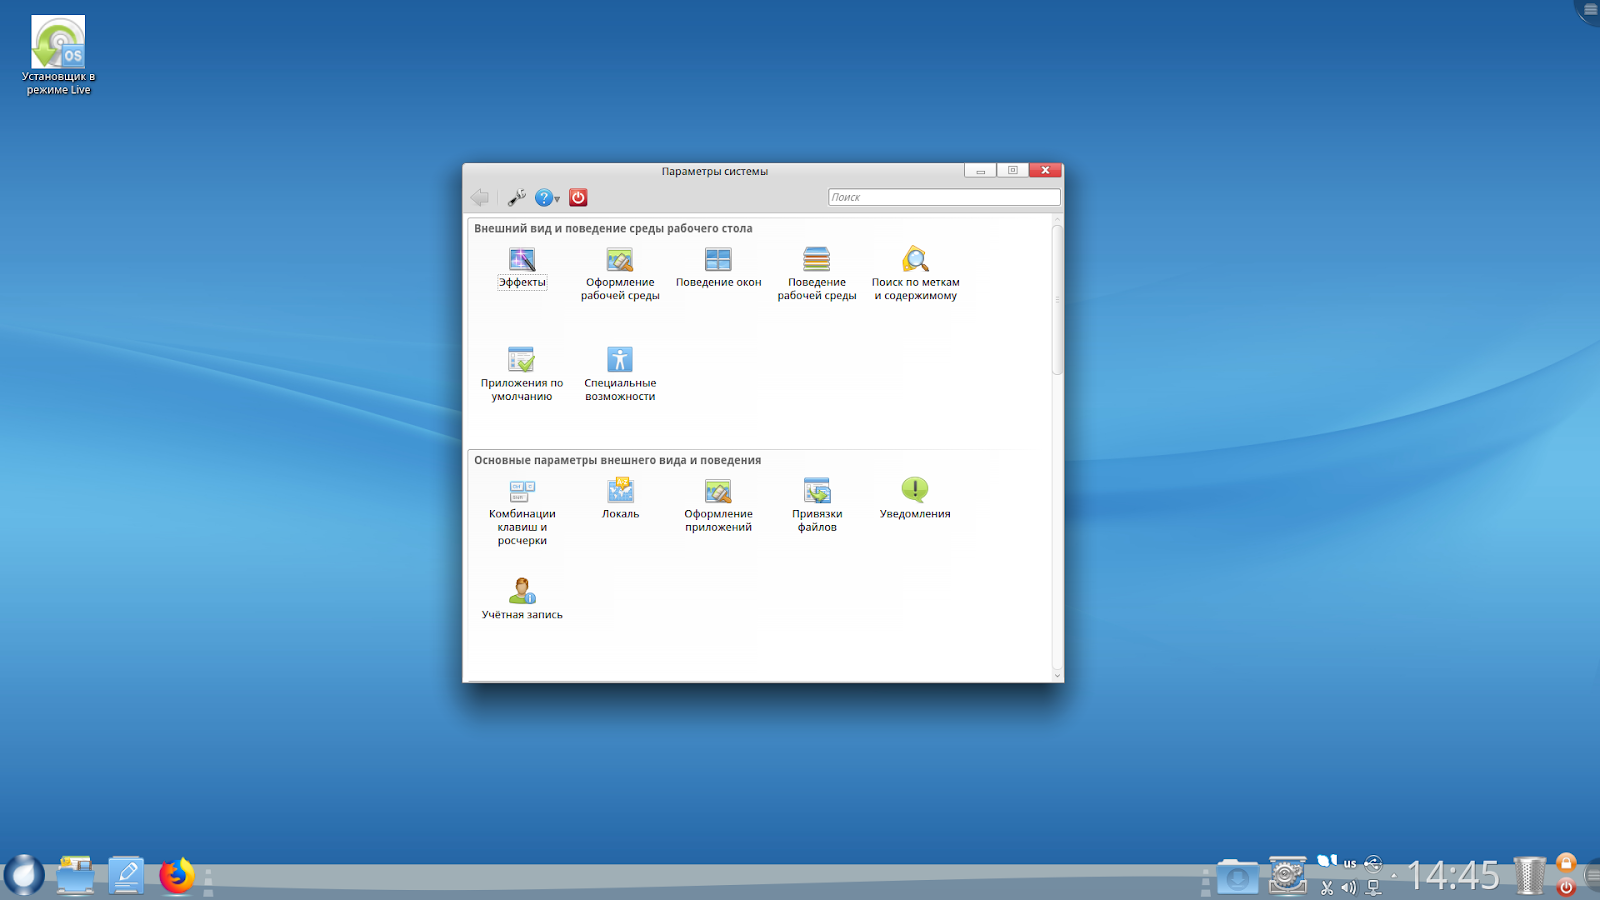The width and height of the screenshot is (1600, 900).
Task: Maximize the Параметры системы window
Action: [1012, 171]
